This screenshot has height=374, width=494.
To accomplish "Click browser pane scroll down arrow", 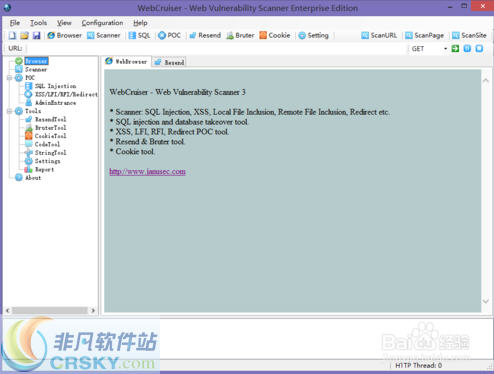I will (486, 301).
